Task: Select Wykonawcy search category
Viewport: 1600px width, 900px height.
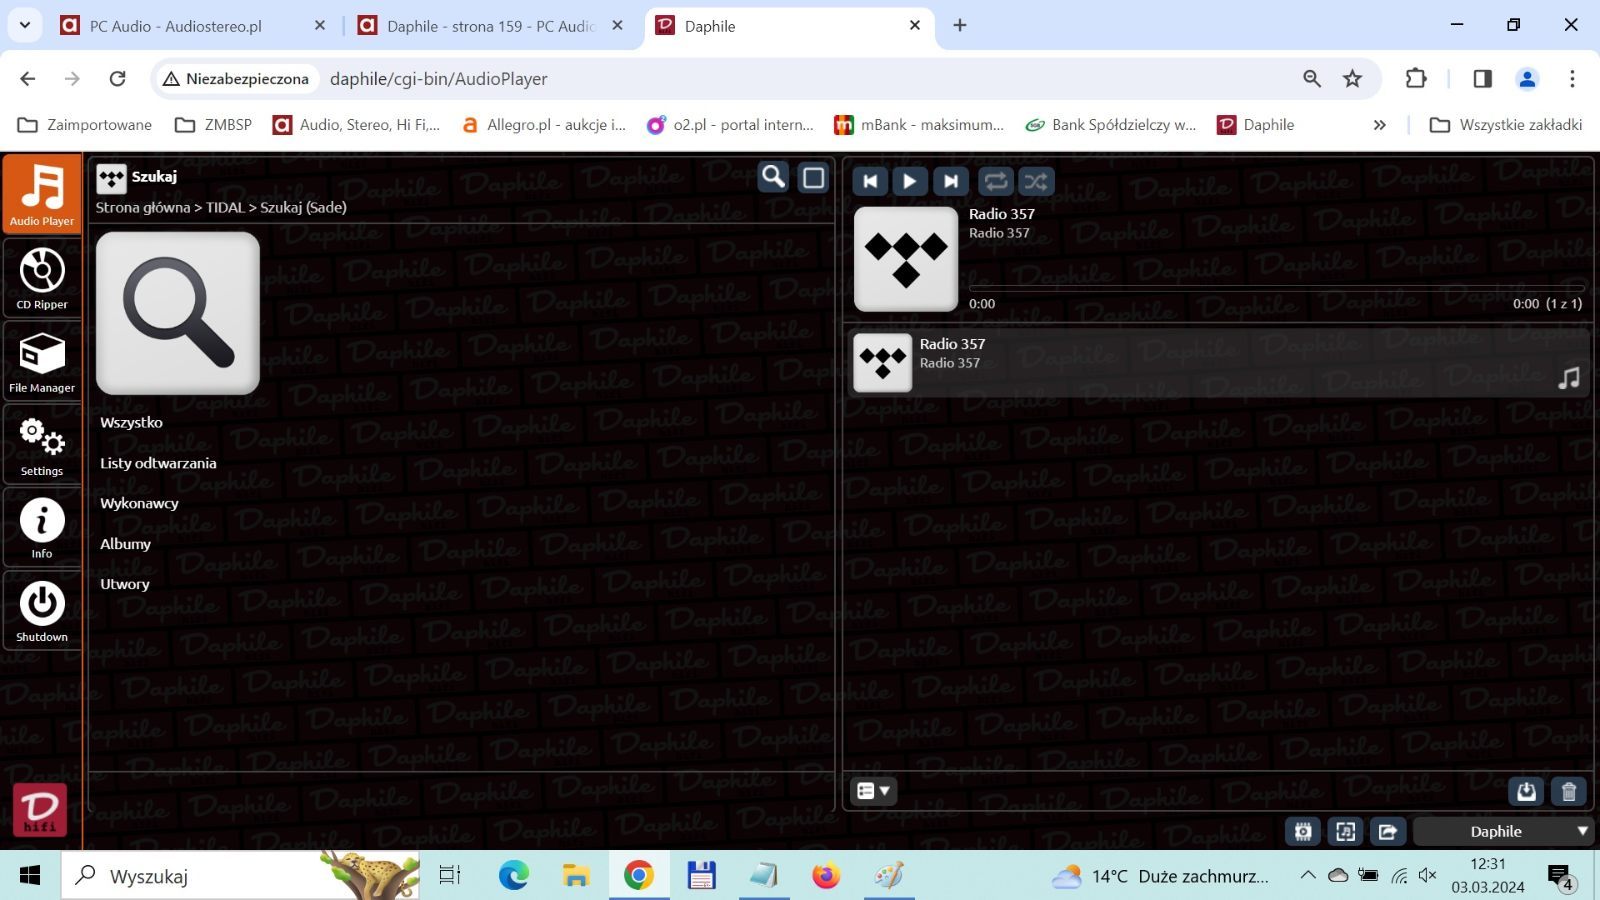Action: pyautogui.click(x=139, y=503)
